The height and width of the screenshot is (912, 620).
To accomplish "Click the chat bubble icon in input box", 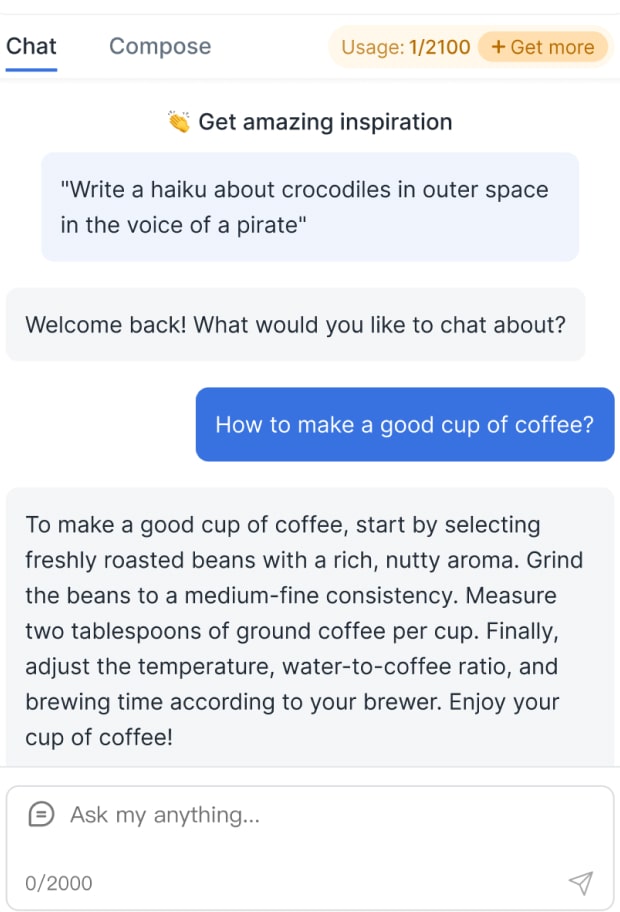I will [x=41, y=815].
